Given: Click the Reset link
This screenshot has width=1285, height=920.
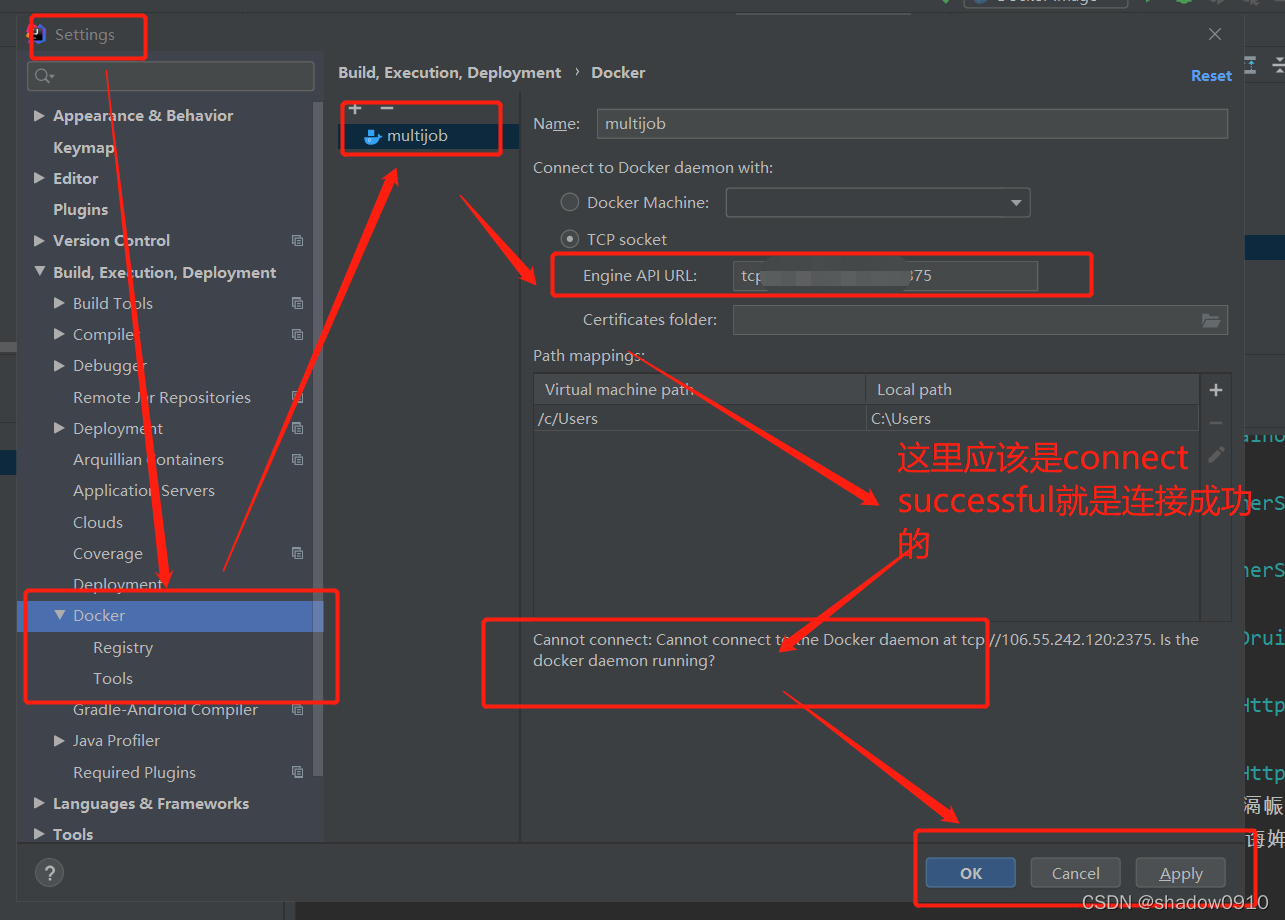Looking at the screenshot, I should coord(1211,76).
